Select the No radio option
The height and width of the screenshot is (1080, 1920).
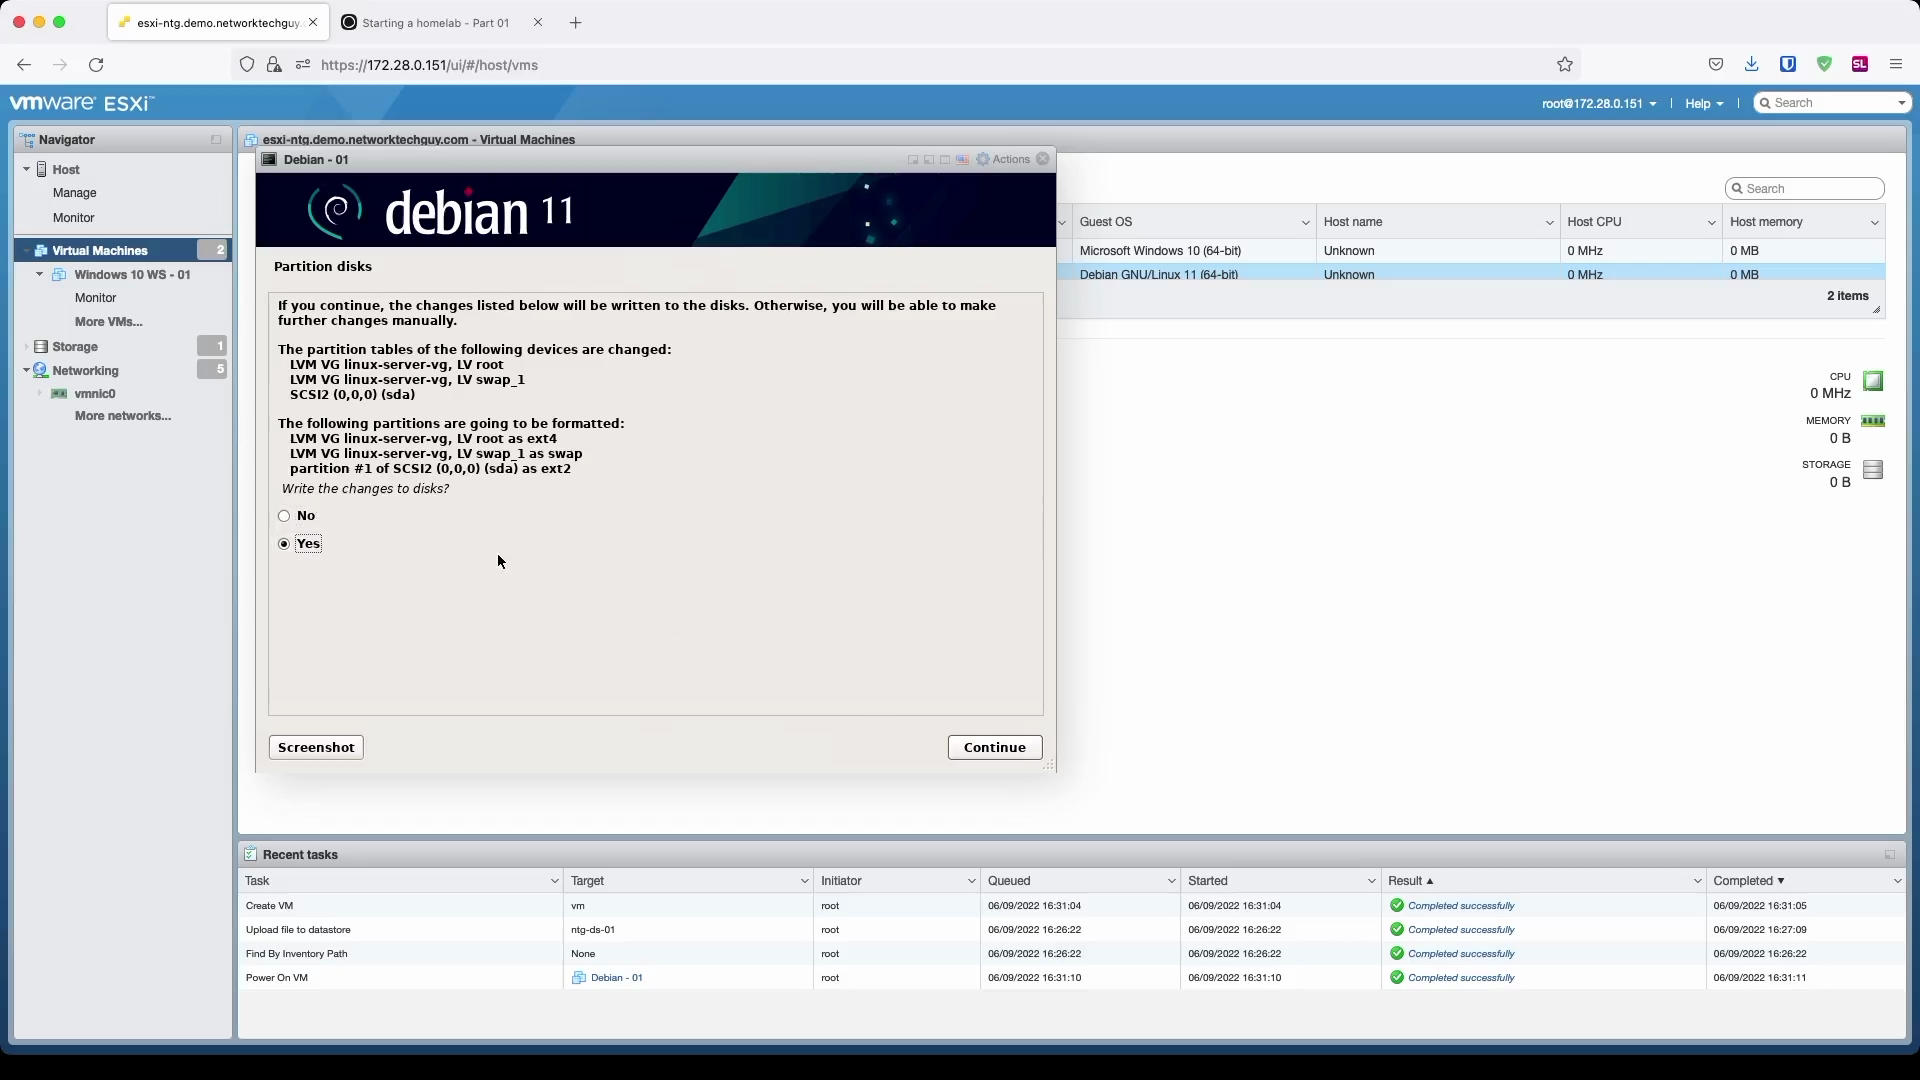click(x=284, y=517)
